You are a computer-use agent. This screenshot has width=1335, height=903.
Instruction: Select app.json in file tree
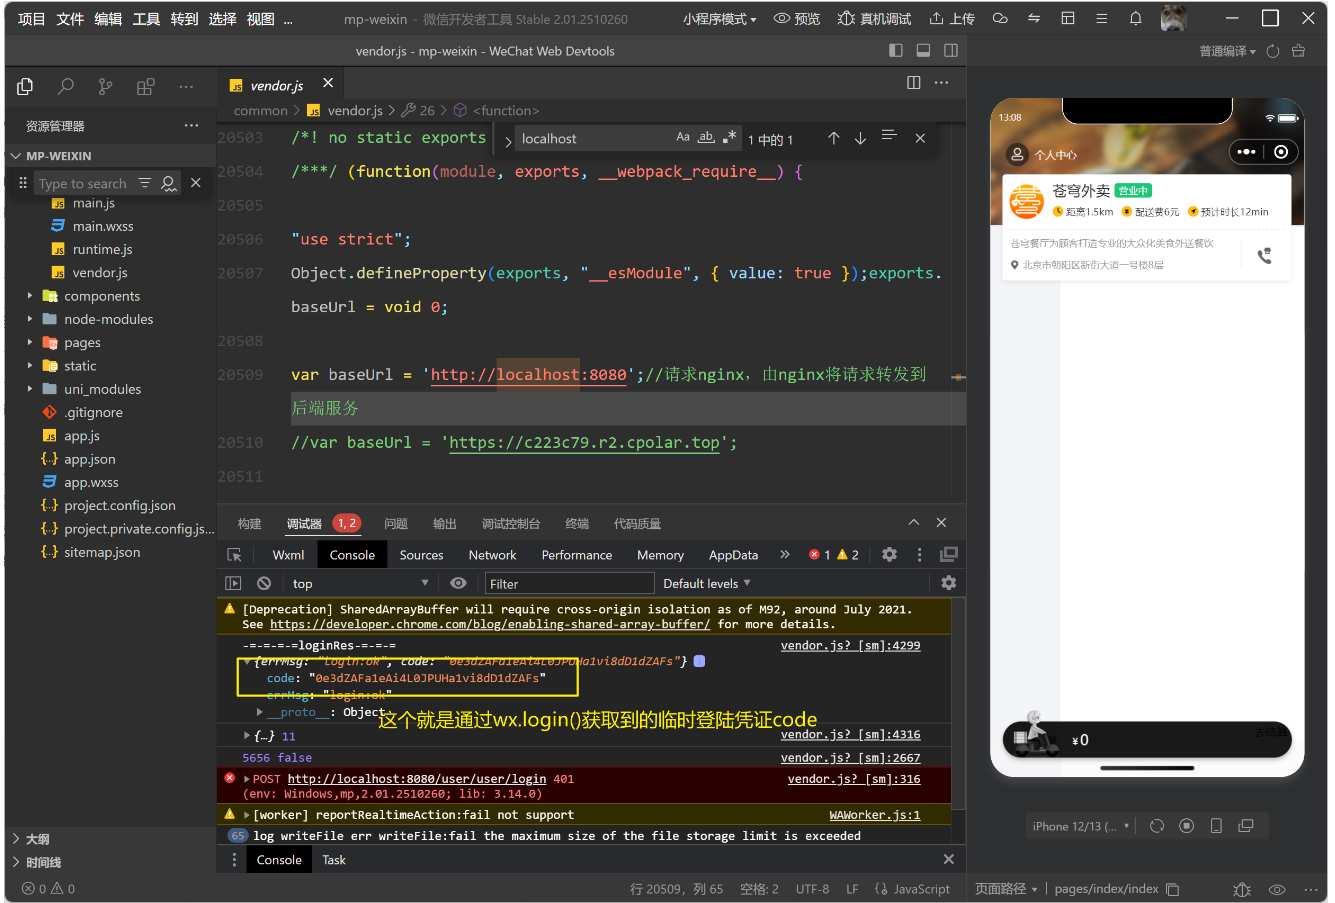click(x=90, y=459)
